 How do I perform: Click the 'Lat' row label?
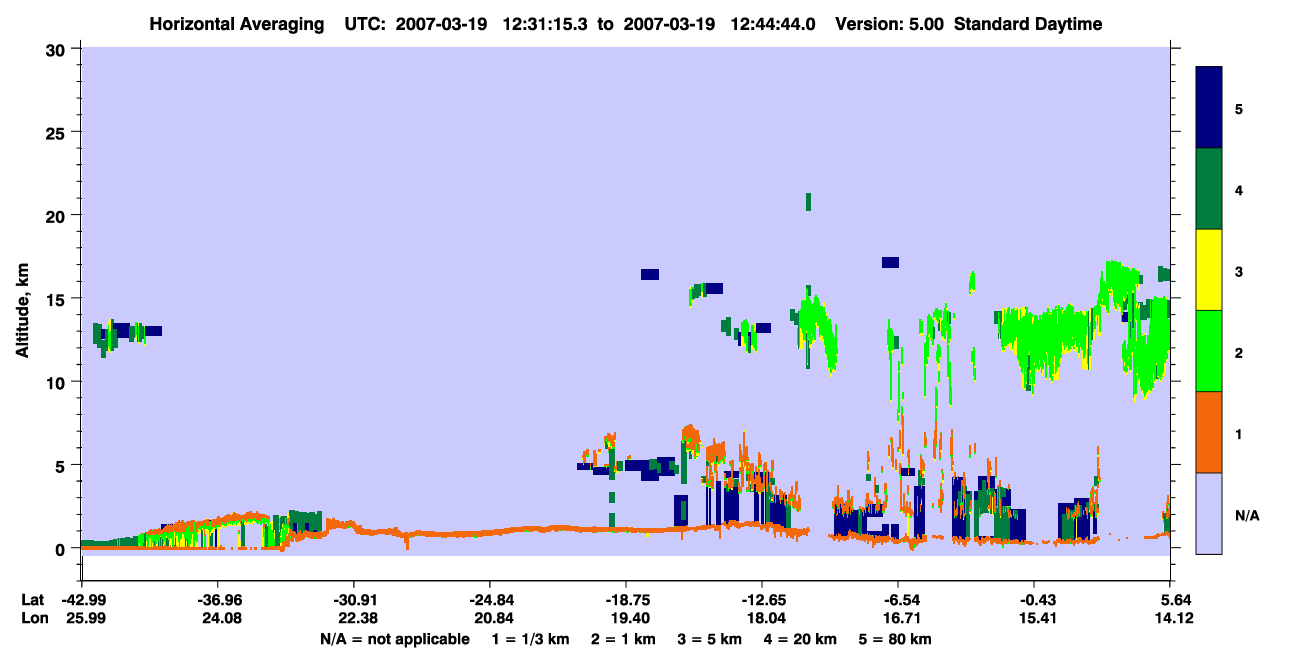coord(32,599)
